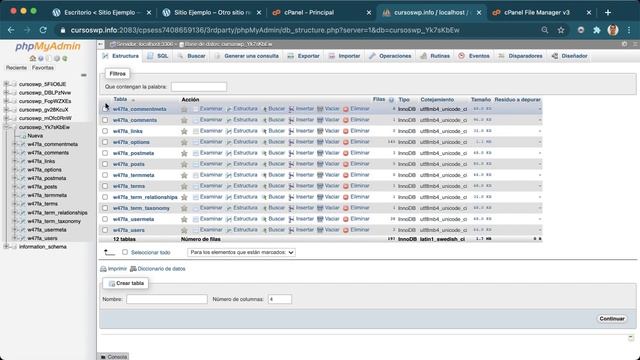Click Estructura icon for w47fa_term_taxonomy

pyautogui.click(x=229, y=208)
